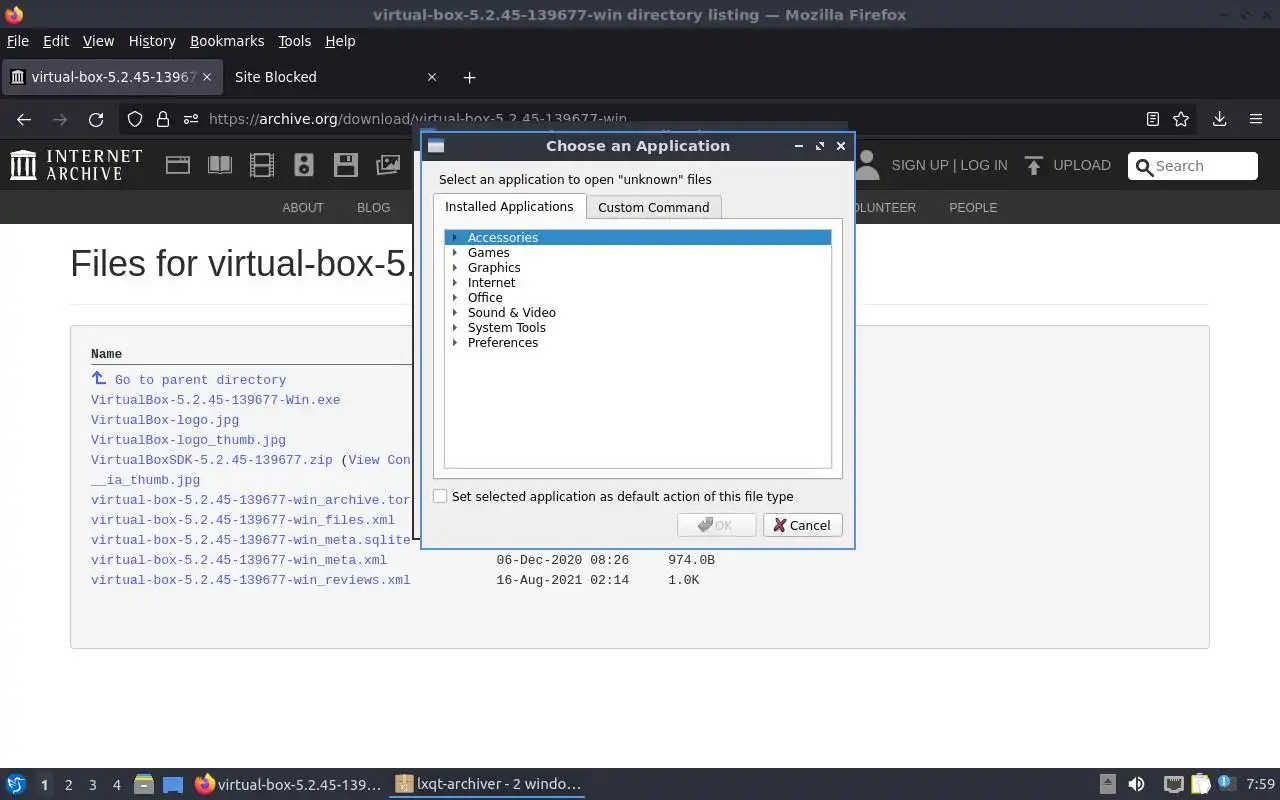Open virtual-box-5.2.45-139677-win_reviews.xml link

point(250,580)
